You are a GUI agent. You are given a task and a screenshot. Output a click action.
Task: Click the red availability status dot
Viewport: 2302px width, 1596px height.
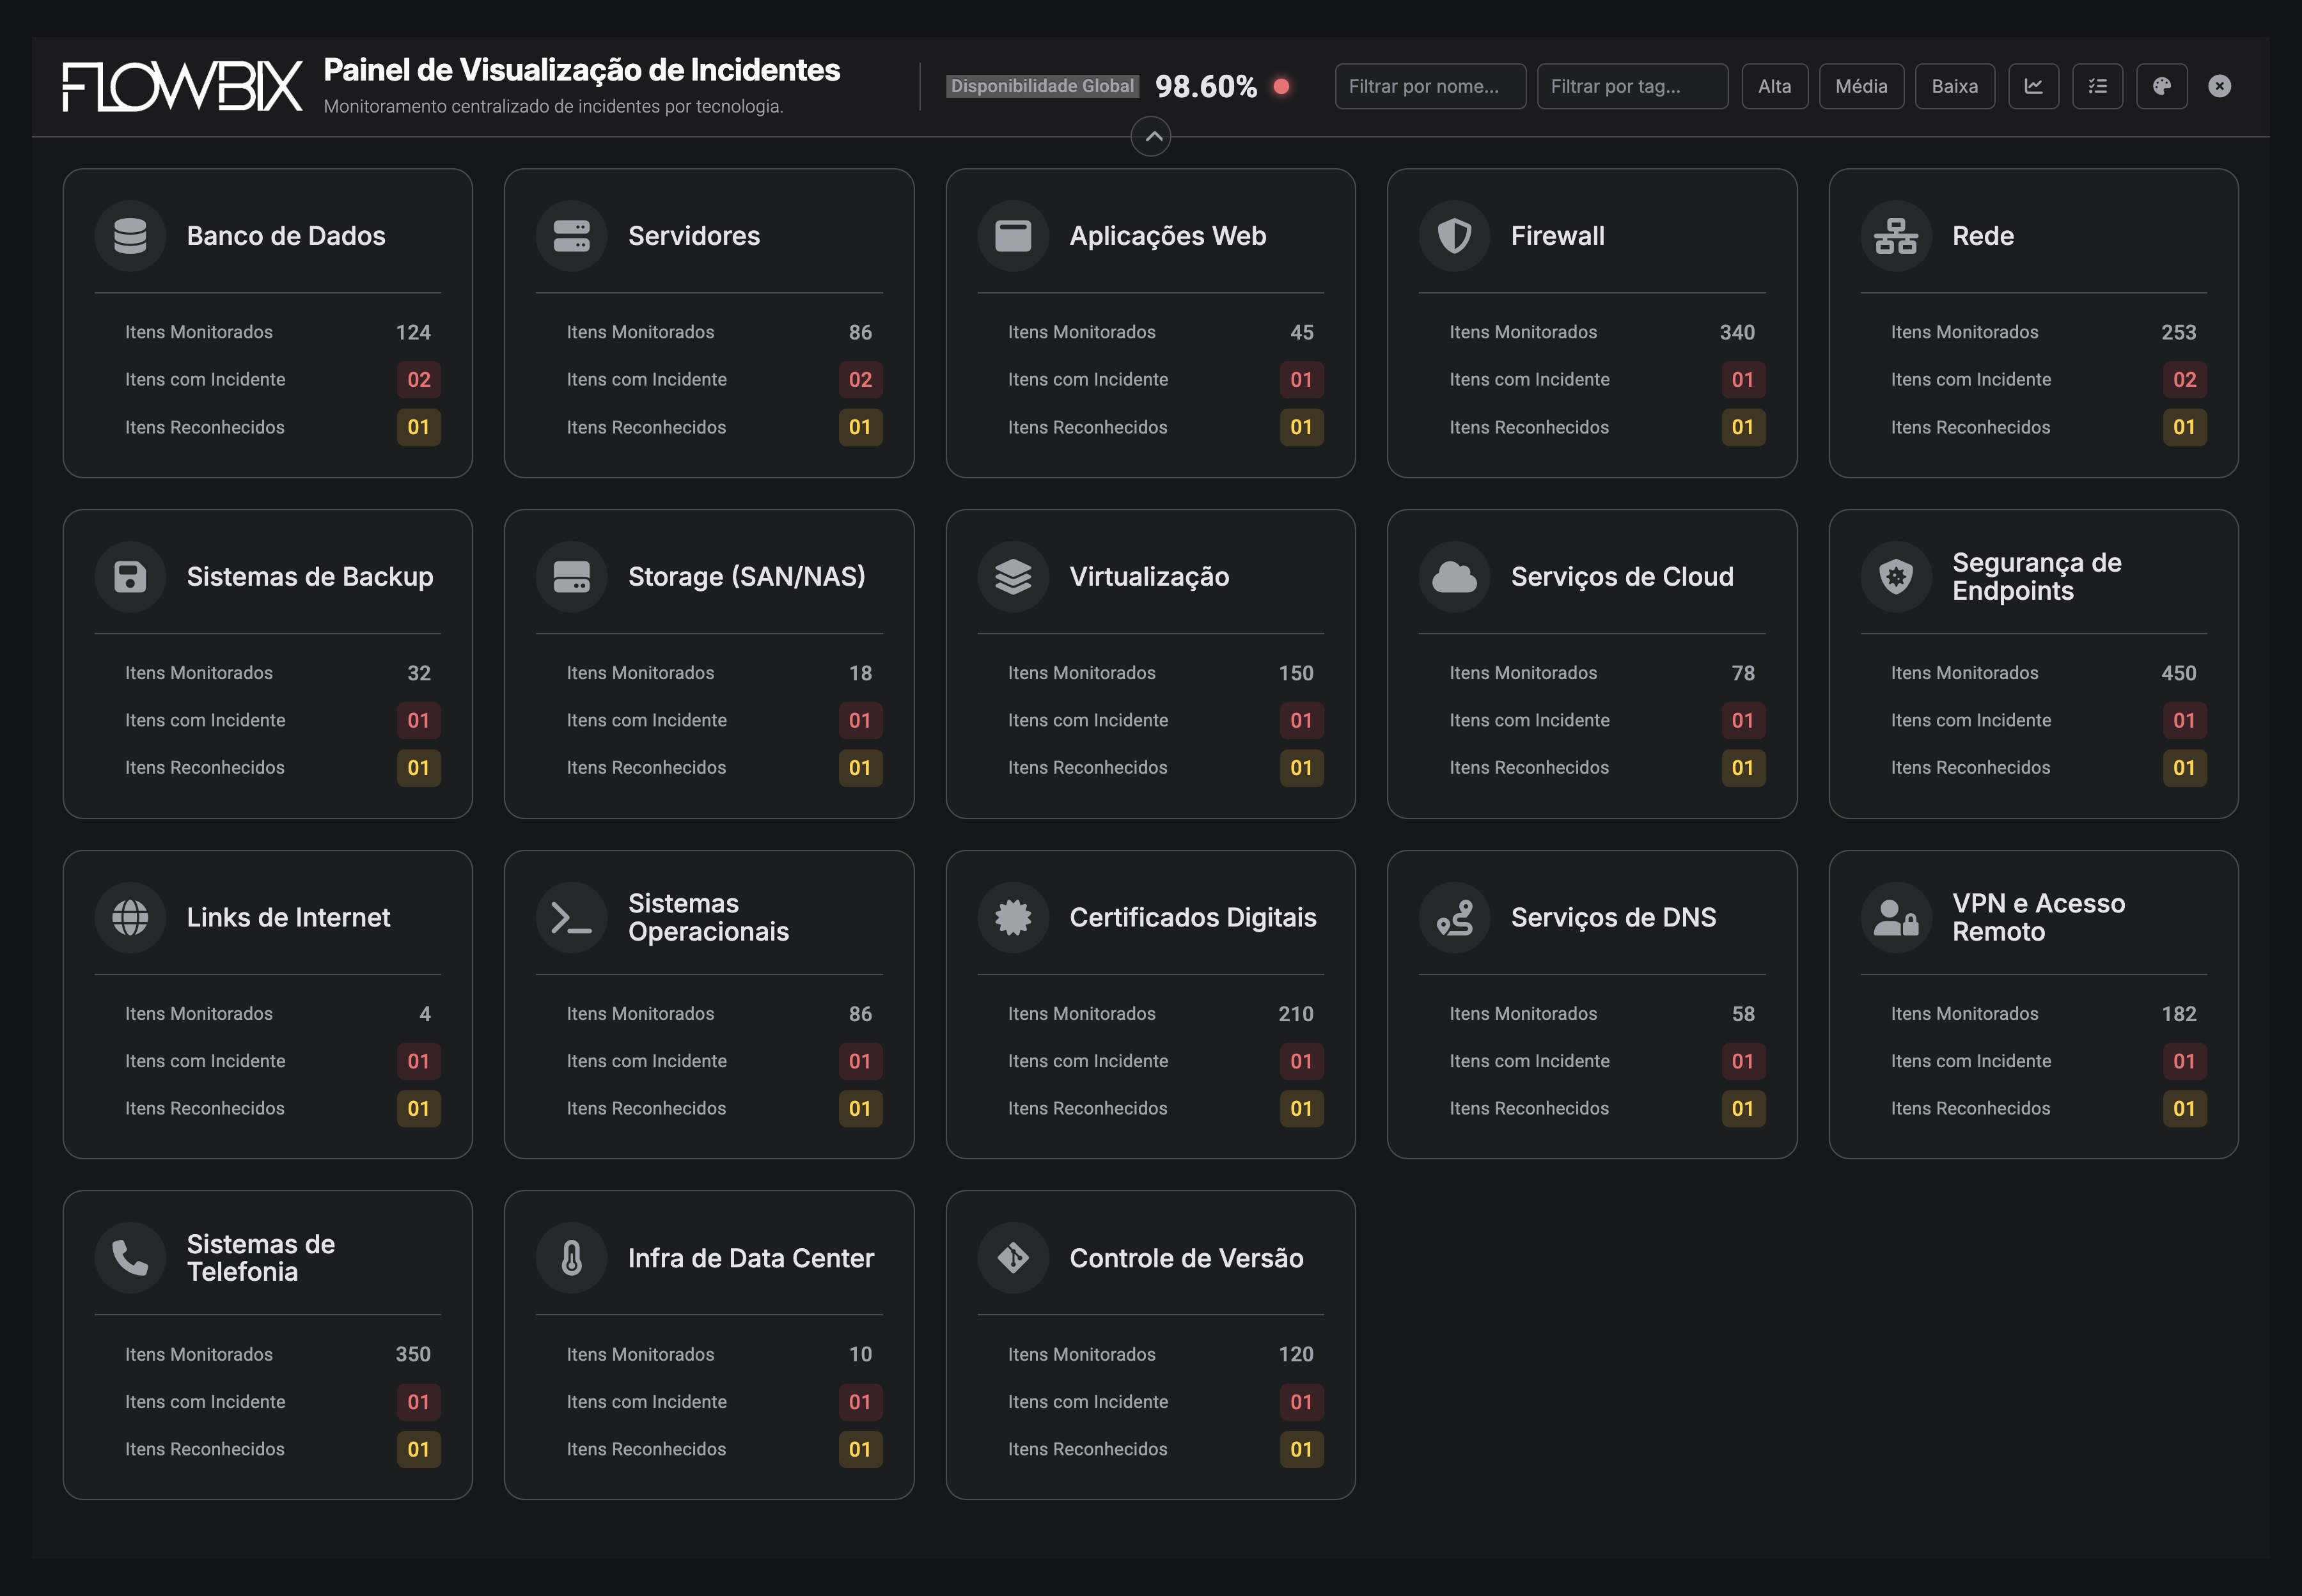tap(1281, 86)
